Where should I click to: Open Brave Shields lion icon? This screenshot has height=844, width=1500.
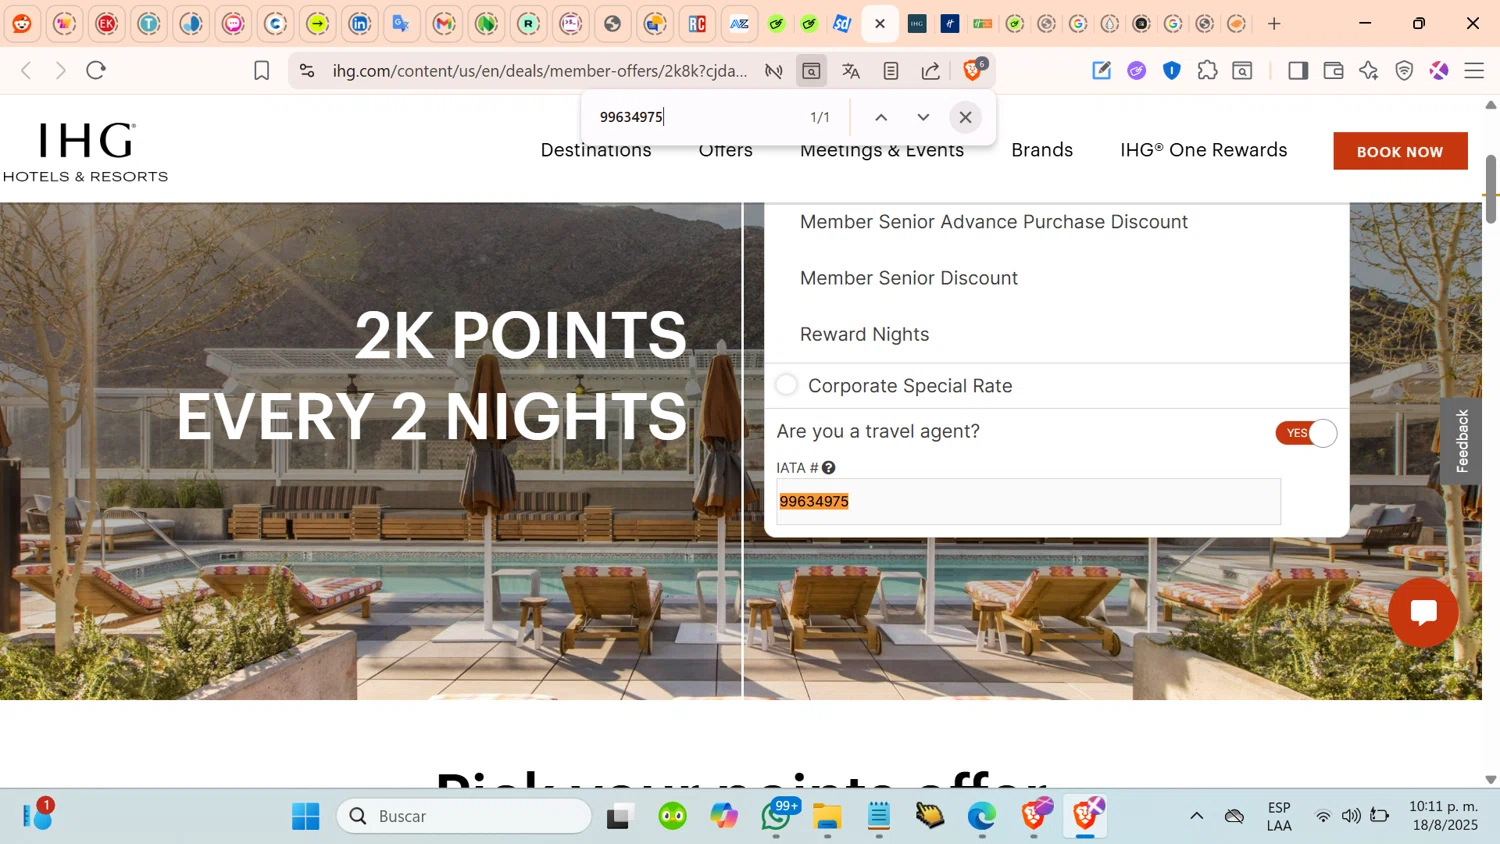coord(972,70)
